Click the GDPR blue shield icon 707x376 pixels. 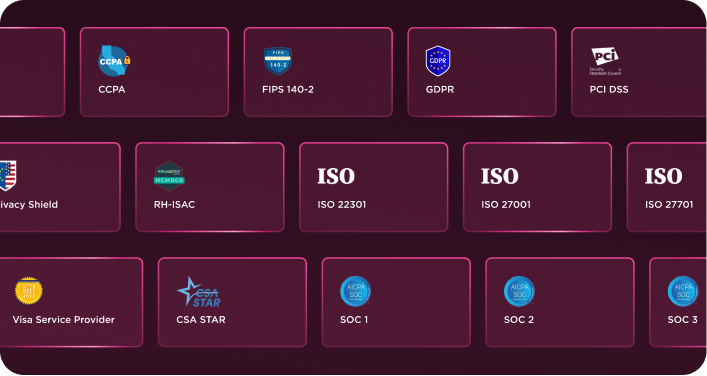(x=438, y=61)
